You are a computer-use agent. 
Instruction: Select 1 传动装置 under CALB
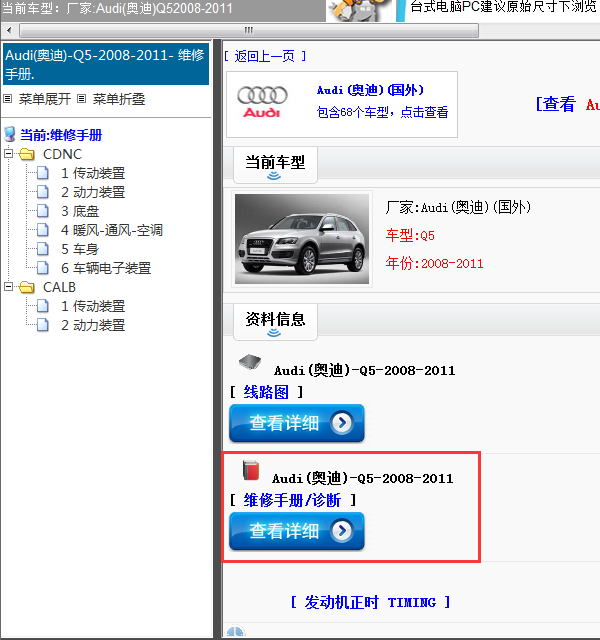click(x=93, y=306)
